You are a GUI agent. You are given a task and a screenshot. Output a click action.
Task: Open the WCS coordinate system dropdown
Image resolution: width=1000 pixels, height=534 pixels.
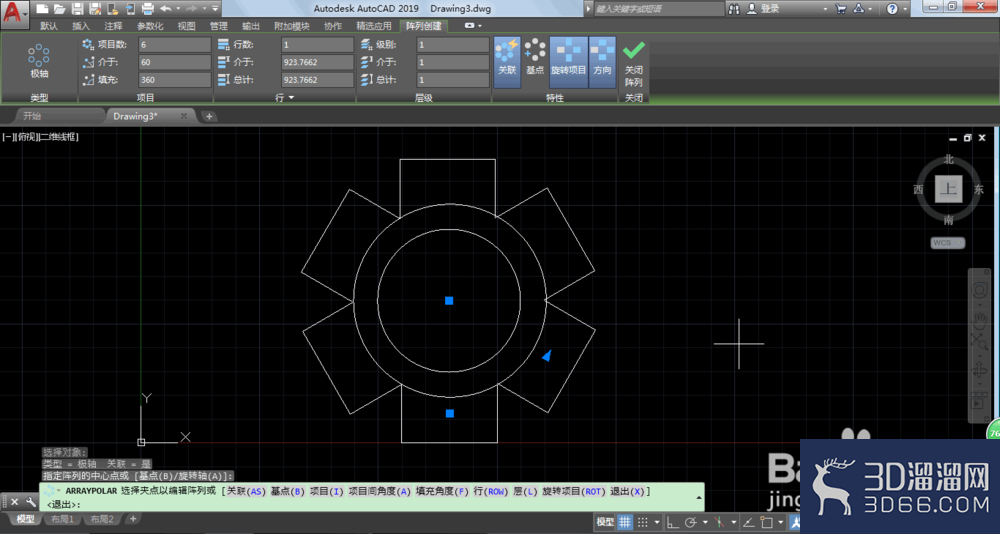(x=948, y=242)
